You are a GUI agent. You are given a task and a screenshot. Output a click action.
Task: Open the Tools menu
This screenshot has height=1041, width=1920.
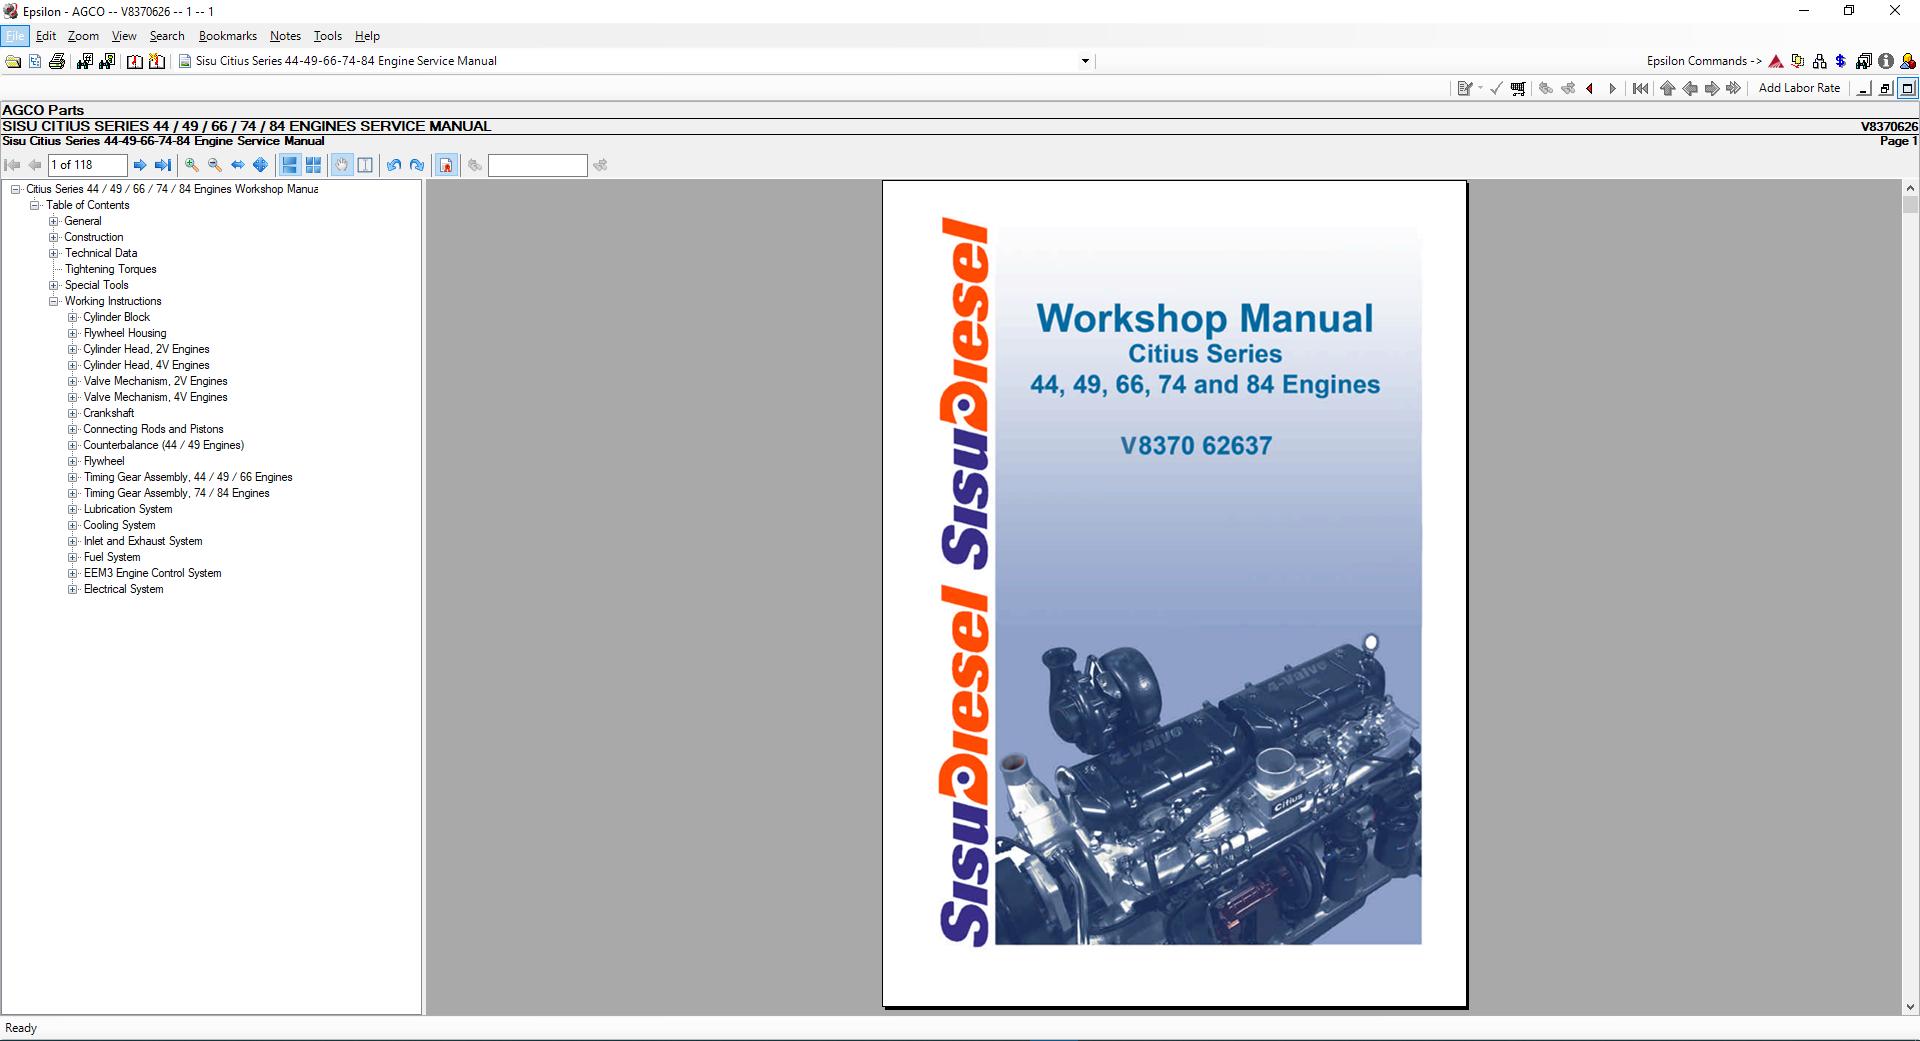tap(327, 36)
